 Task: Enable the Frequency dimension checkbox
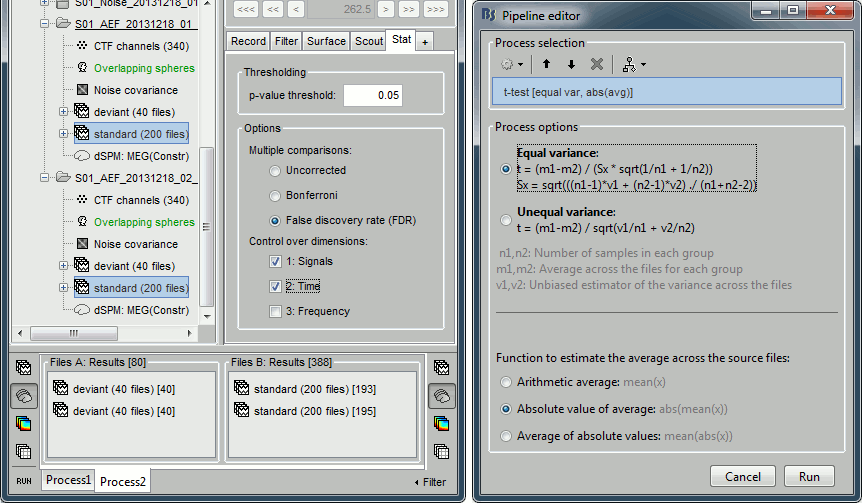click(275, 311)
